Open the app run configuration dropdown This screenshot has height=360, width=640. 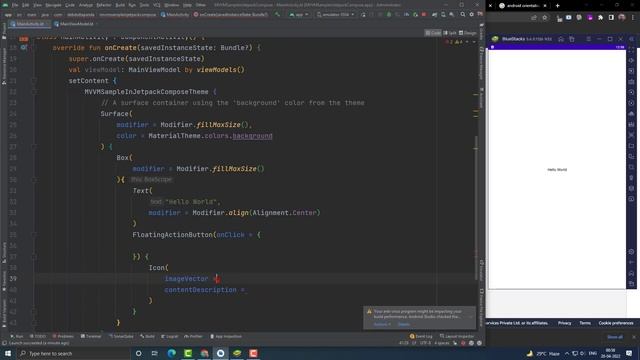click(299, 14)
